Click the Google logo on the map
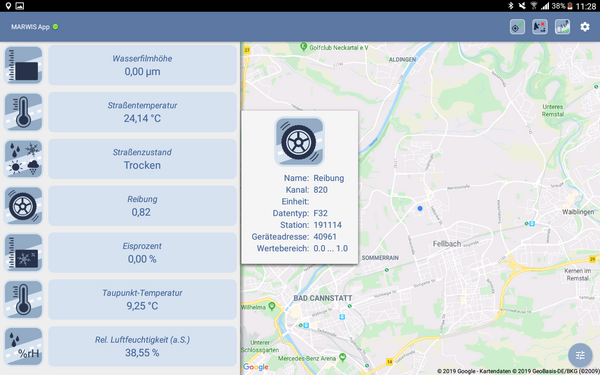 255,367
